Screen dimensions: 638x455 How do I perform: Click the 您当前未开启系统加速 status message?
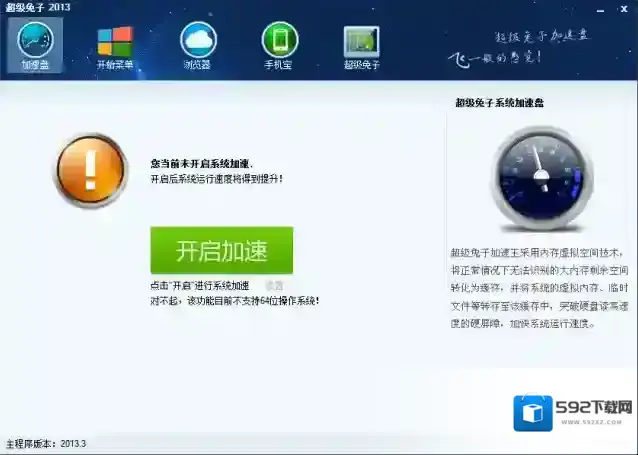tap(201, 163)
